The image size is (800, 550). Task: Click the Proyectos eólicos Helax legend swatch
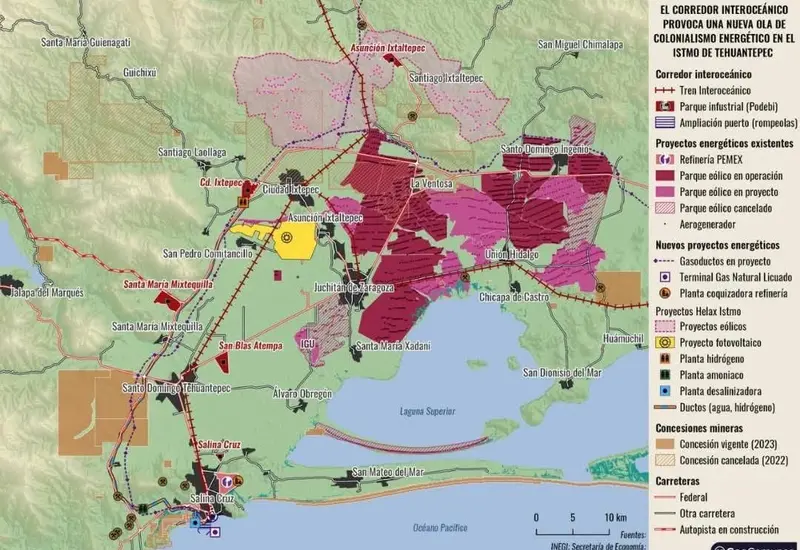pos(665,327)
